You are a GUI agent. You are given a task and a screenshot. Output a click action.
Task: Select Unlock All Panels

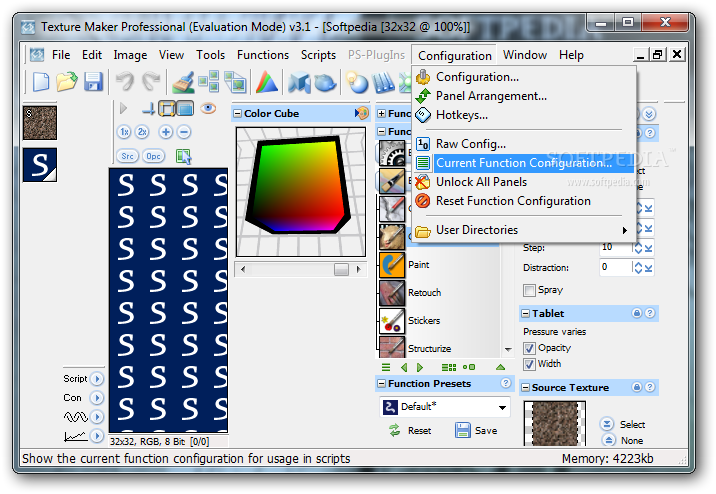(x=524, y=182)
